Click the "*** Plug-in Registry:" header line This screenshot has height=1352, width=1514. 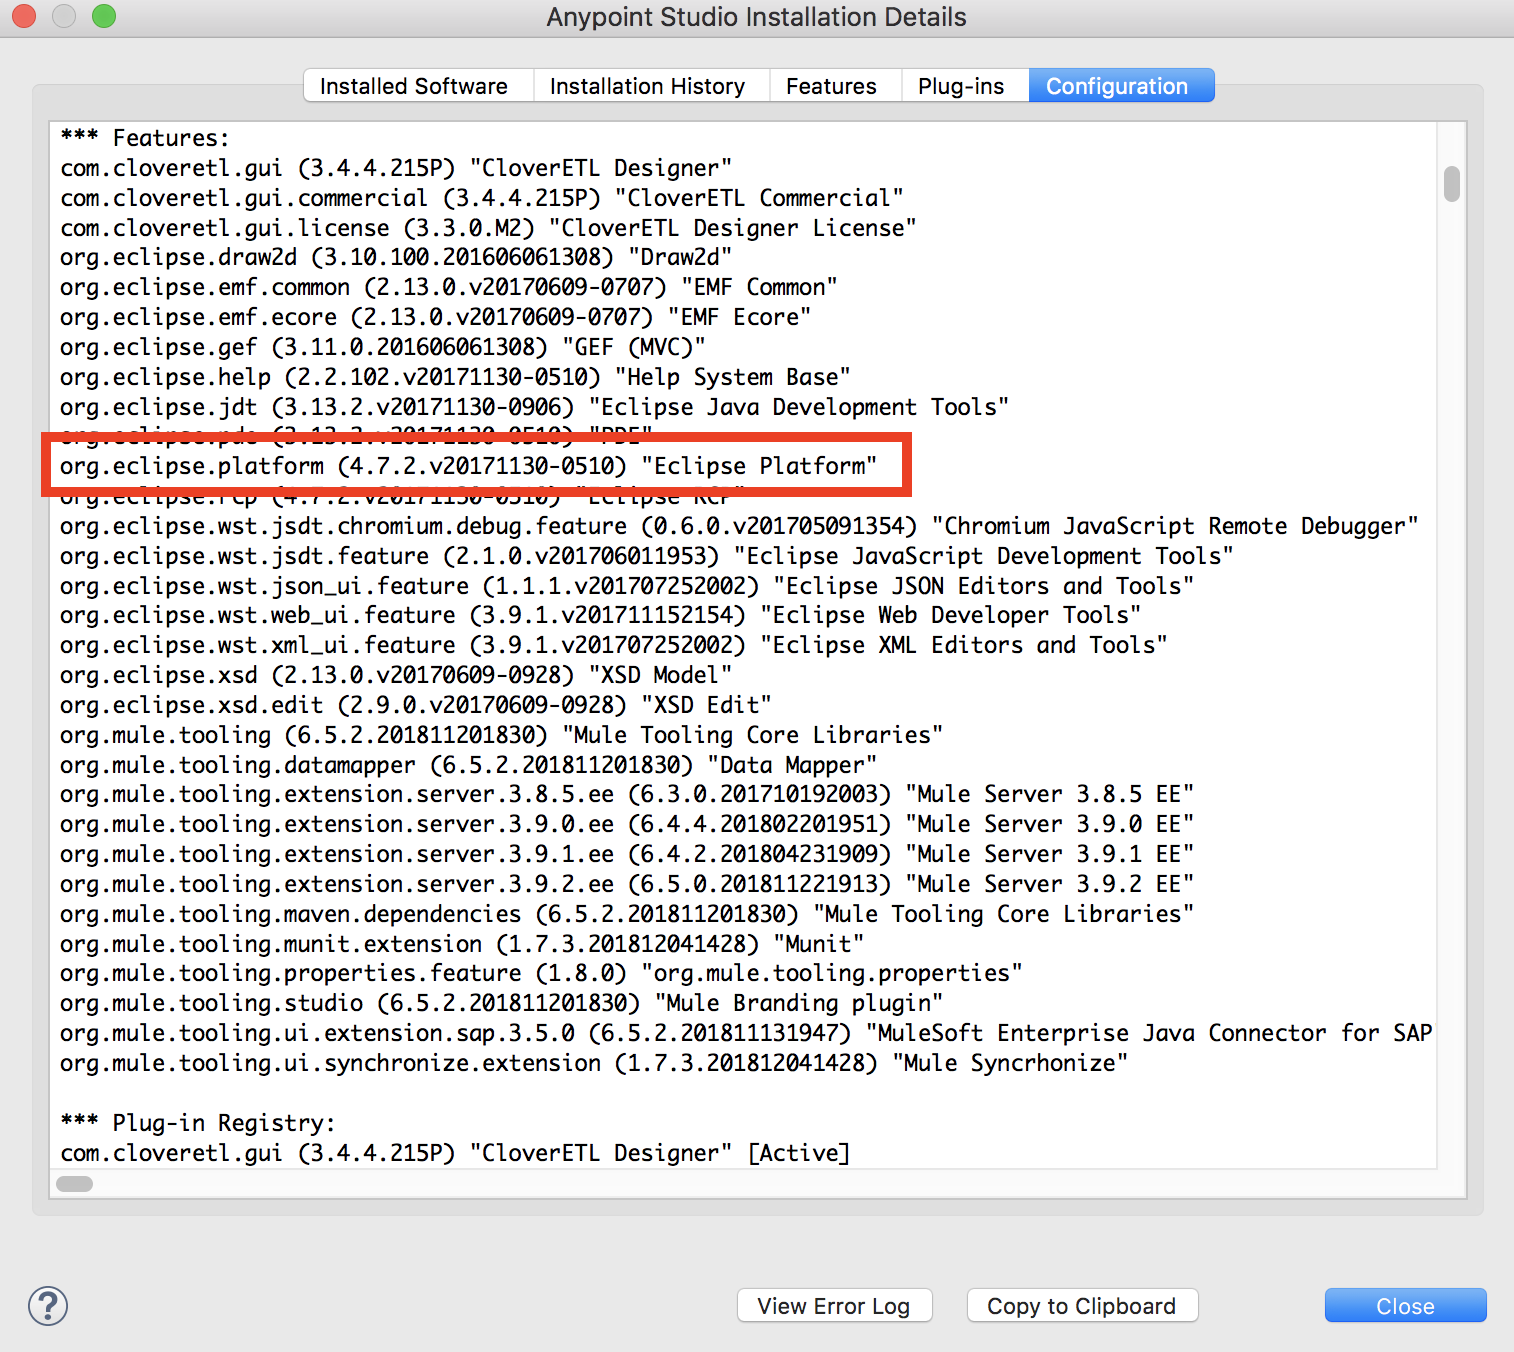(198, 1123)
